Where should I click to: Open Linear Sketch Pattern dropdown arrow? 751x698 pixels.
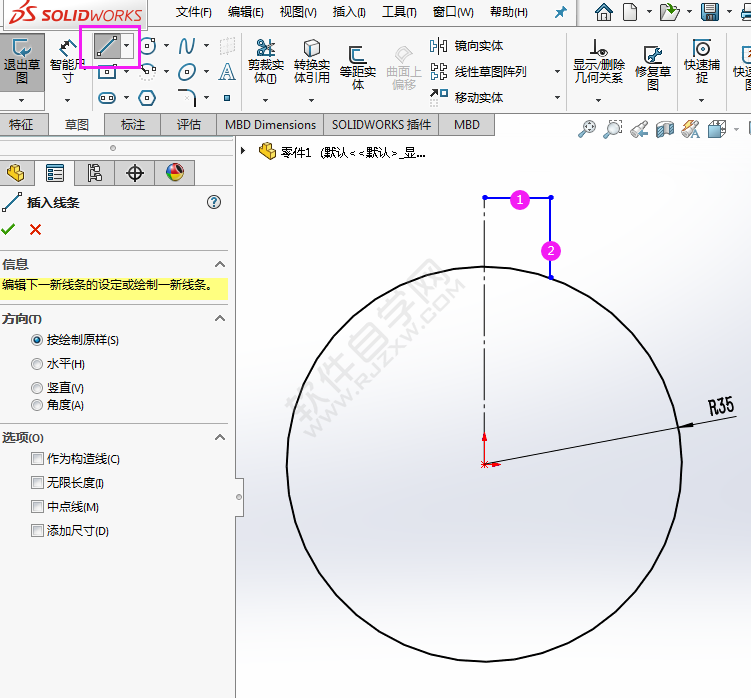pyautogui.click(x=557, y=72)
